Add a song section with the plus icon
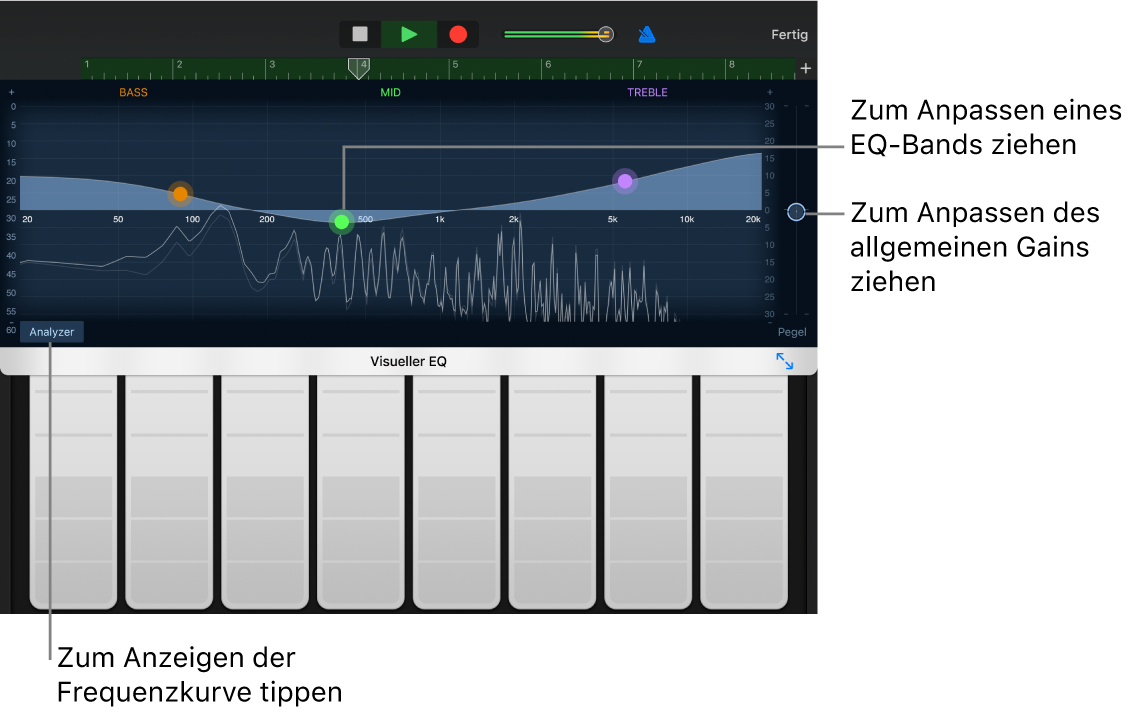This screenshot has width=1131, height=718. click(805, 68)
